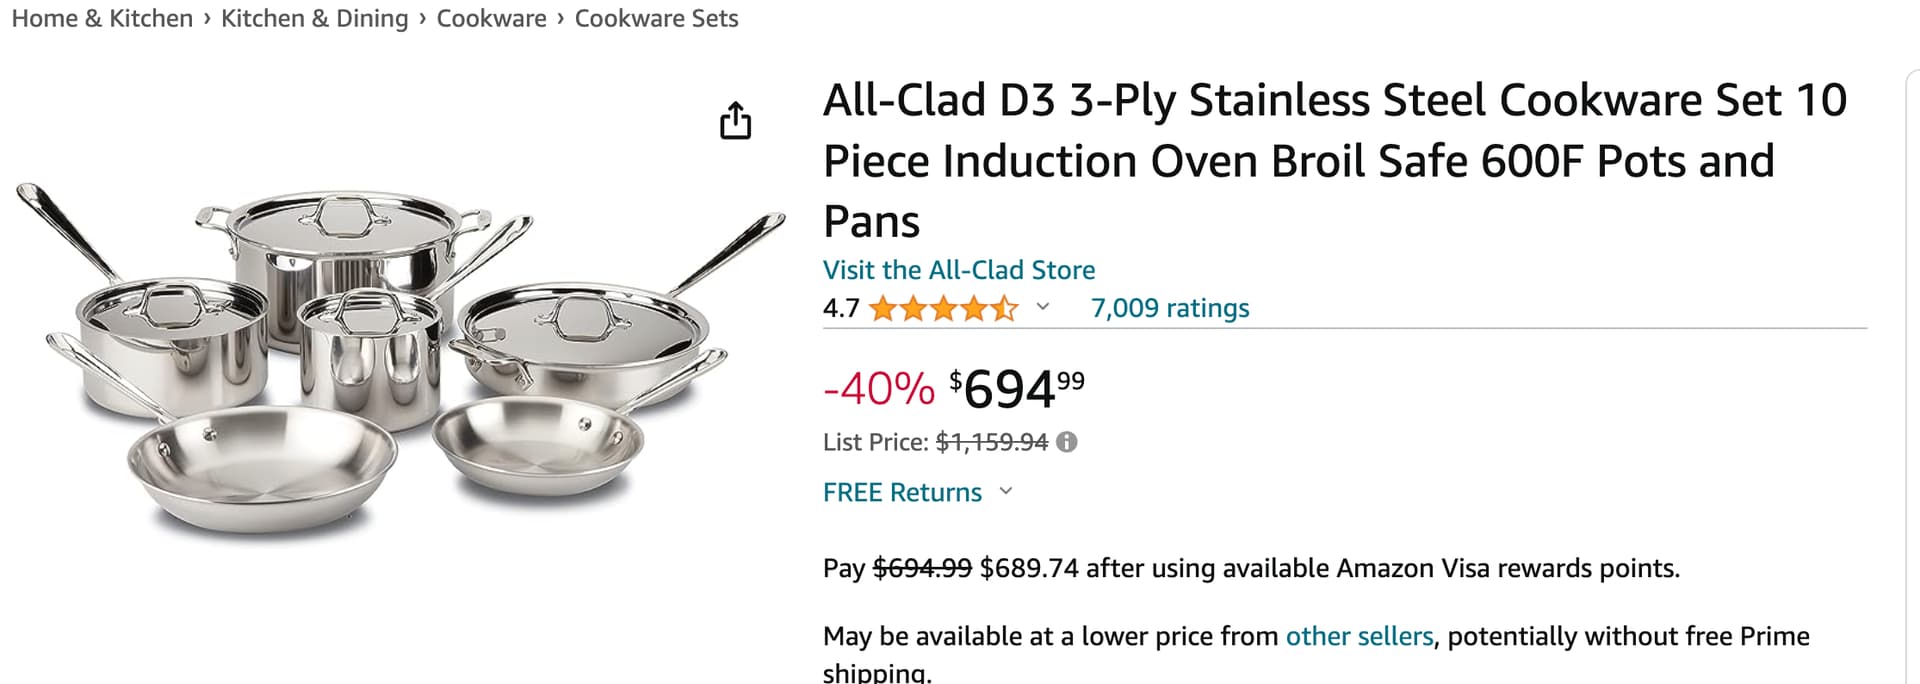Navigate to the Cookware breadcrumb category
Viewport: 1920px width, 684px height.
point(491,18)
